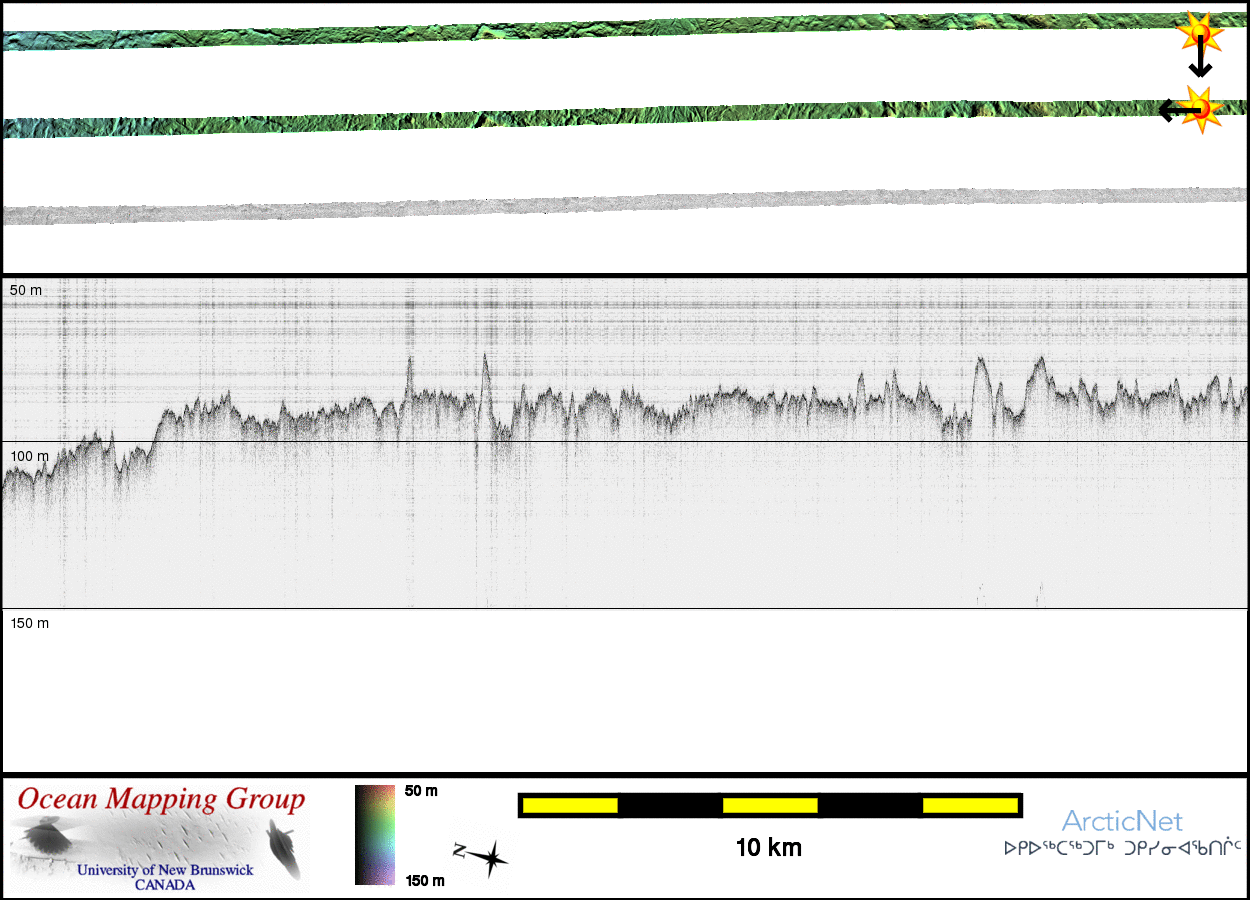Click the Inuktitut syllabics text under ArcticNet
1250x900 pixels.
click(x=1122, y=848)
